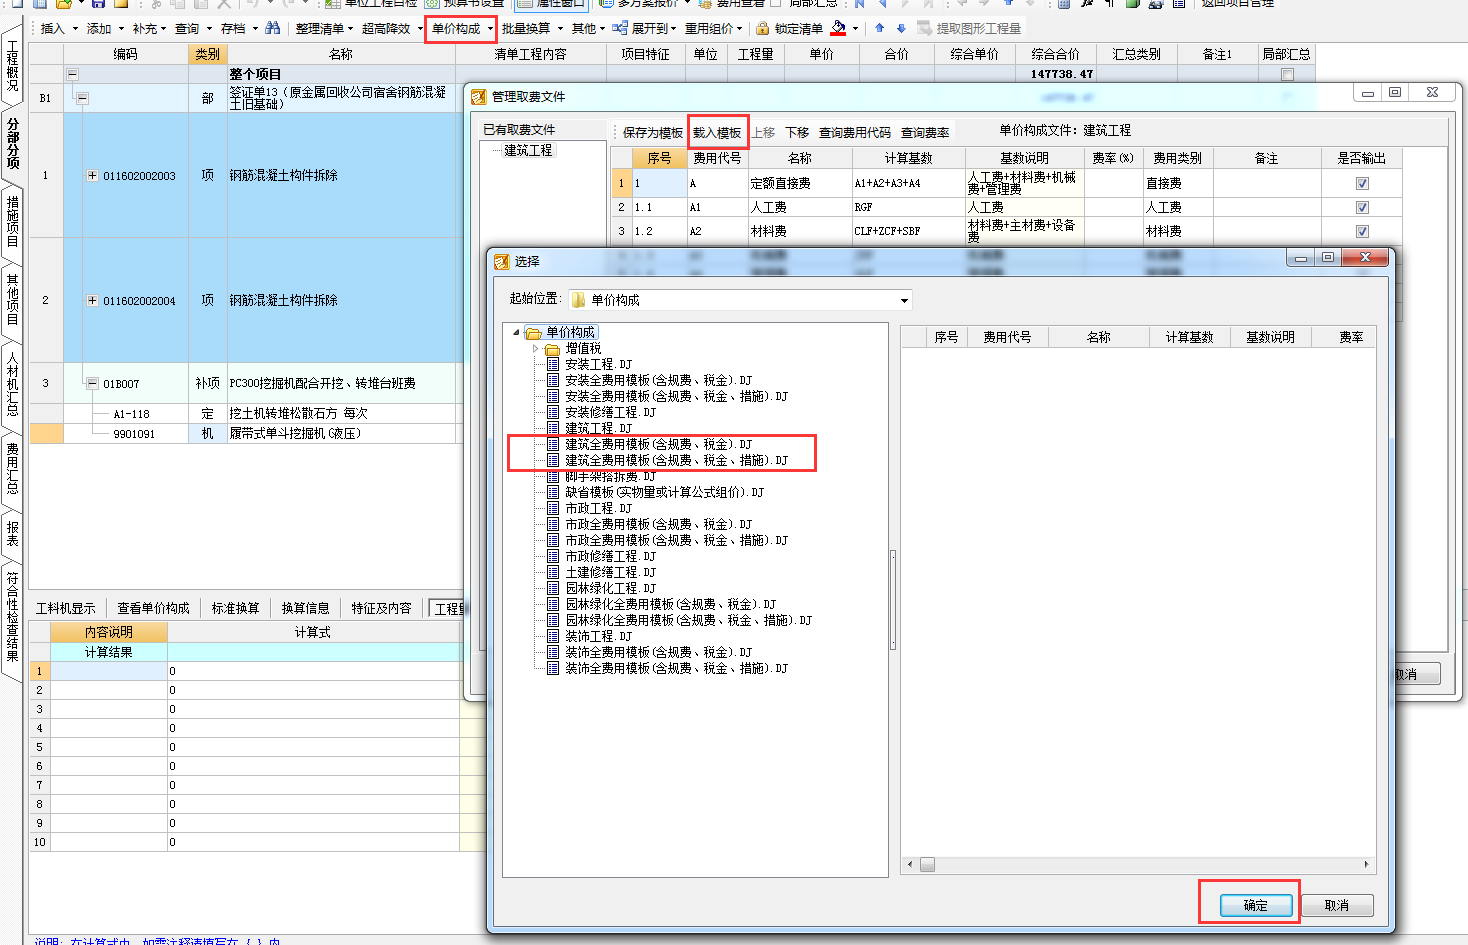Open the 批量换算 toolbar dropdown menu
The width and height of the screenshot is (1468, 945).
pyautogui.click(x=560, y=29)
